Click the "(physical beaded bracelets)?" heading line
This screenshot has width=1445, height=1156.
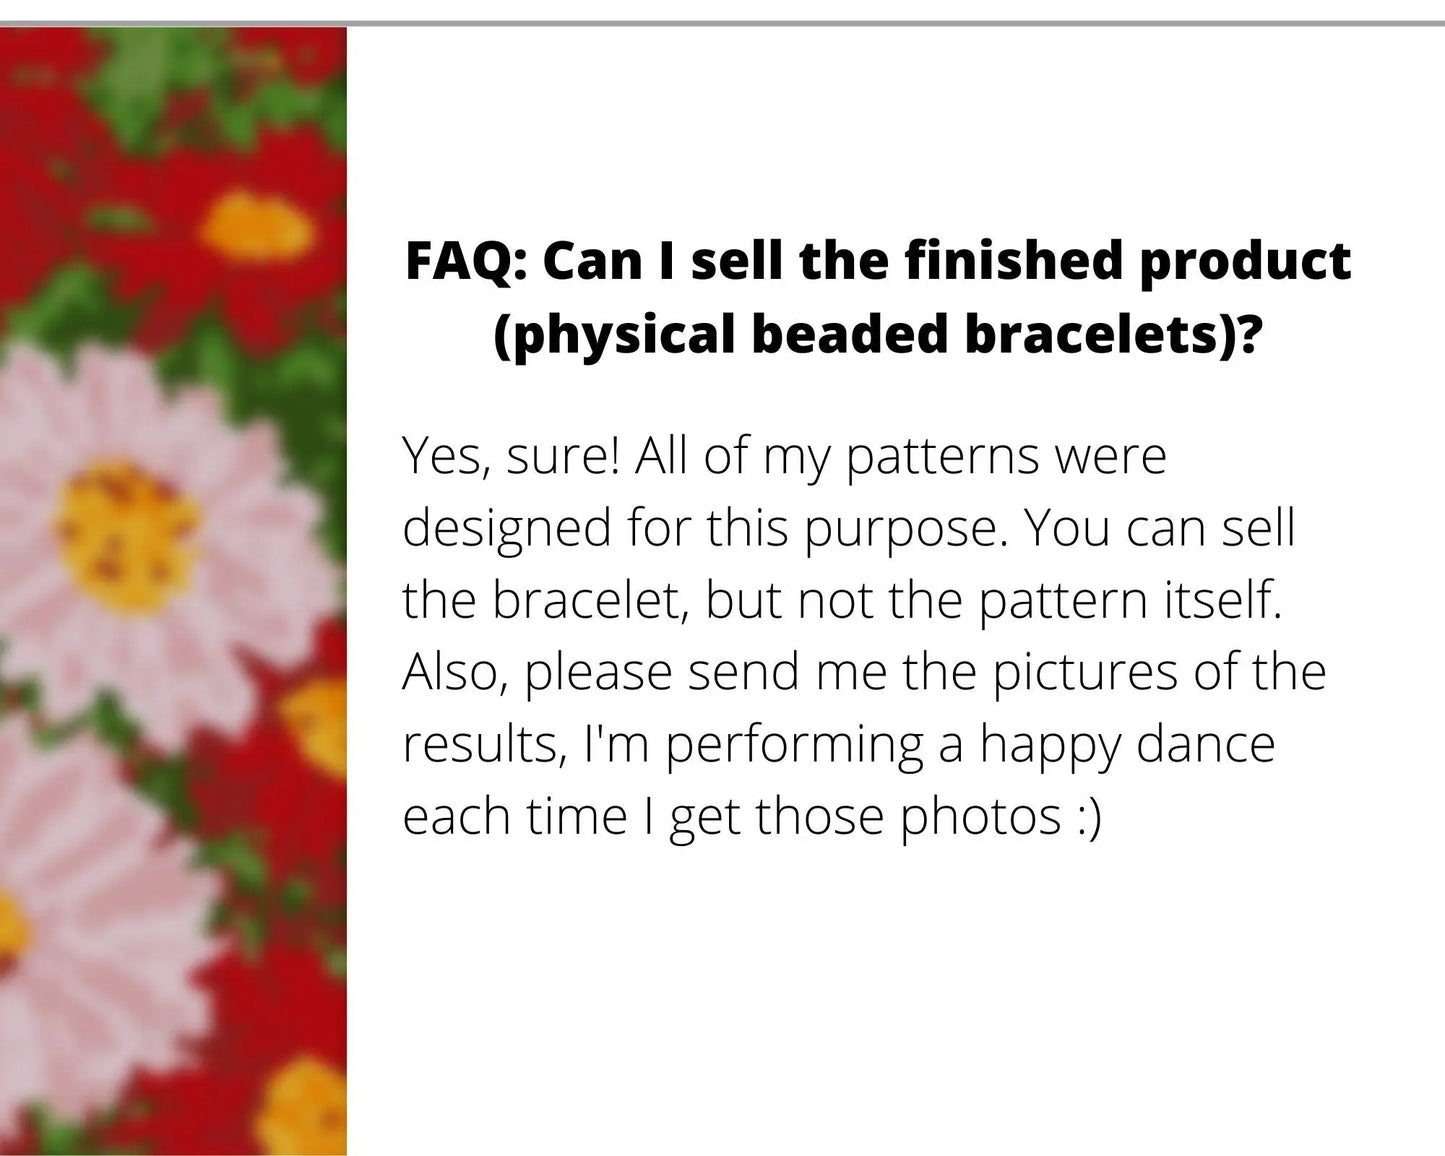click(x=876, y=334)
